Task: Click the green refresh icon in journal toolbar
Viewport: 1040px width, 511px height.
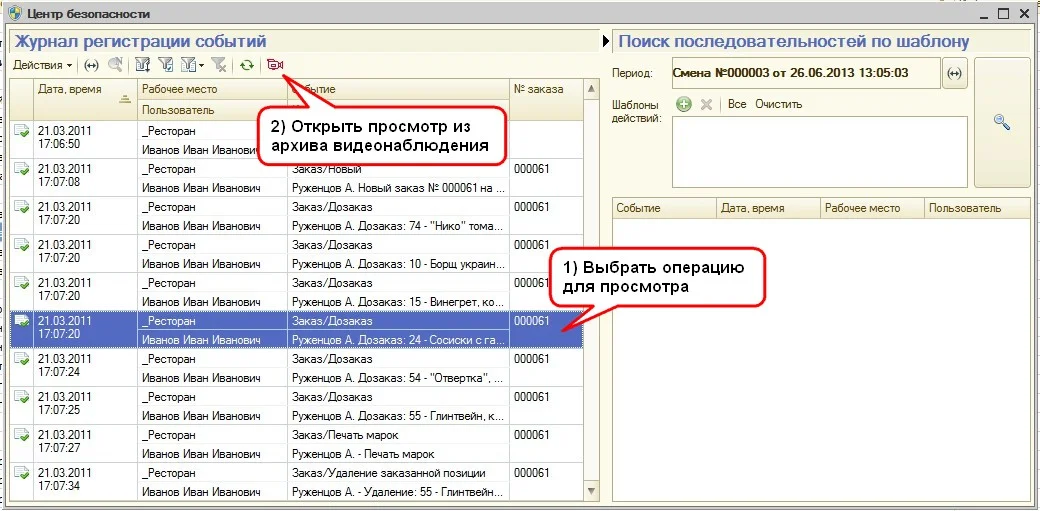Action: [x=246, y=65]
